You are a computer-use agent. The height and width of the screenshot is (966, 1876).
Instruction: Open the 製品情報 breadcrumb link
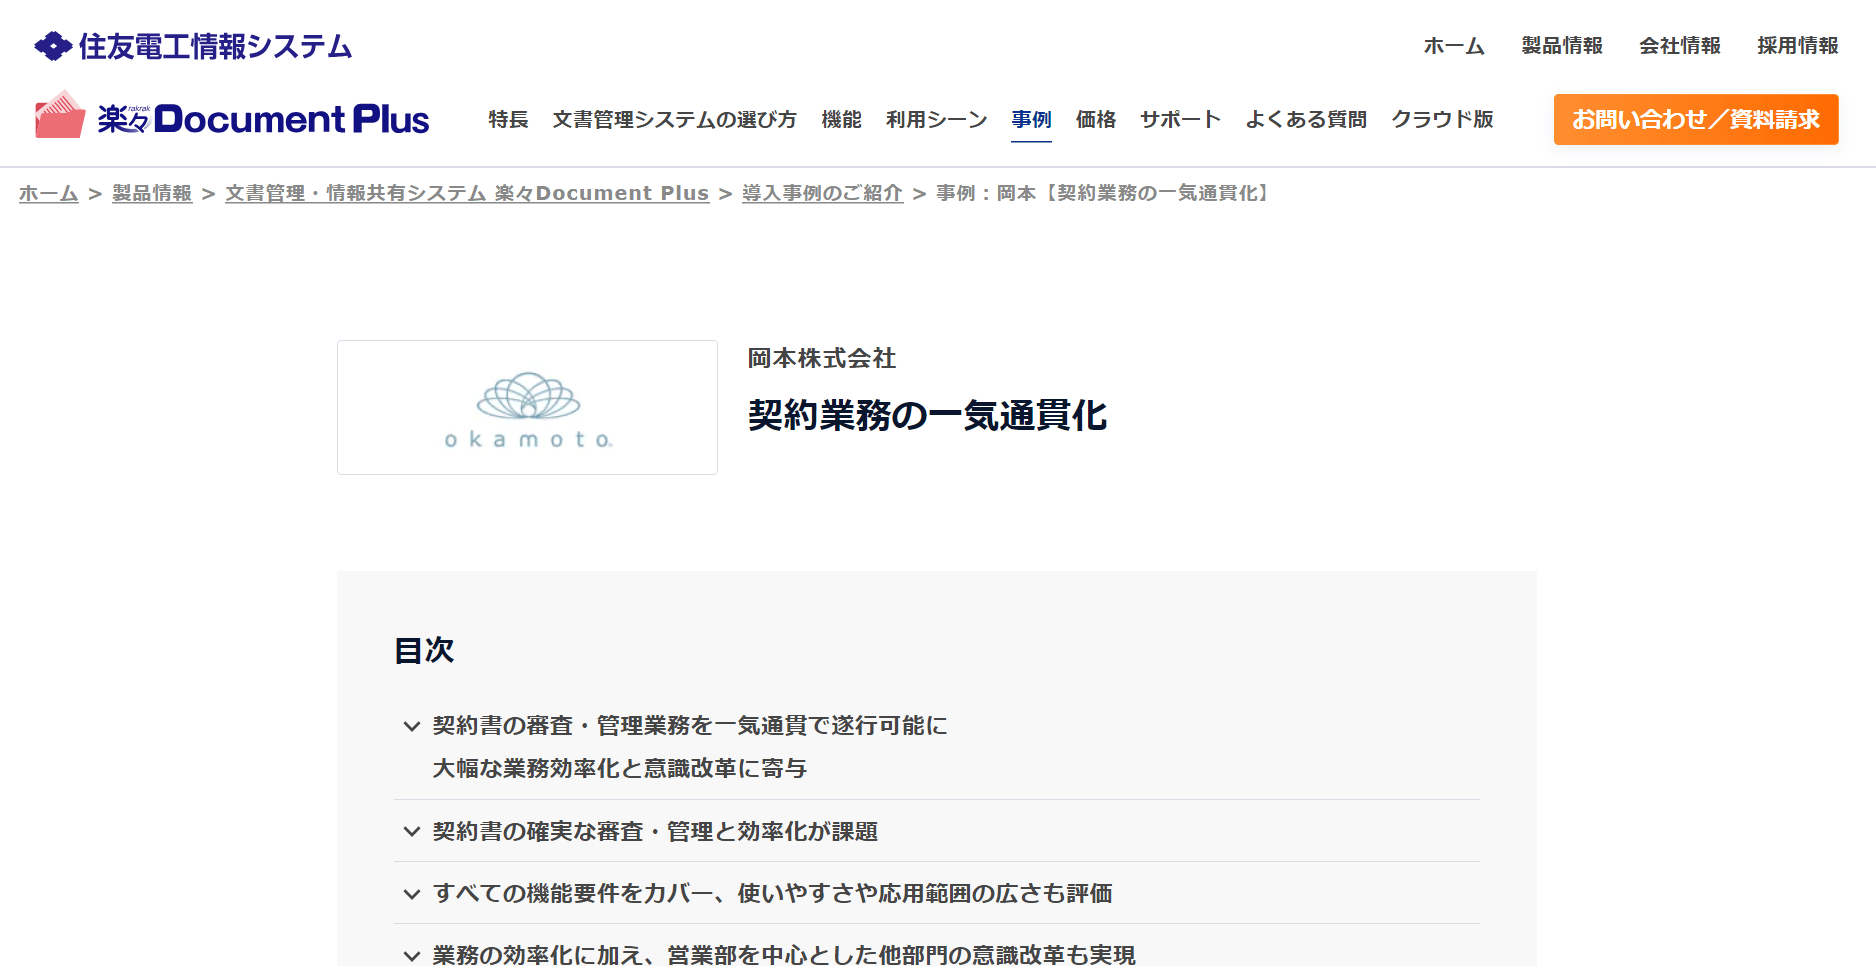(x=152, y=193)
